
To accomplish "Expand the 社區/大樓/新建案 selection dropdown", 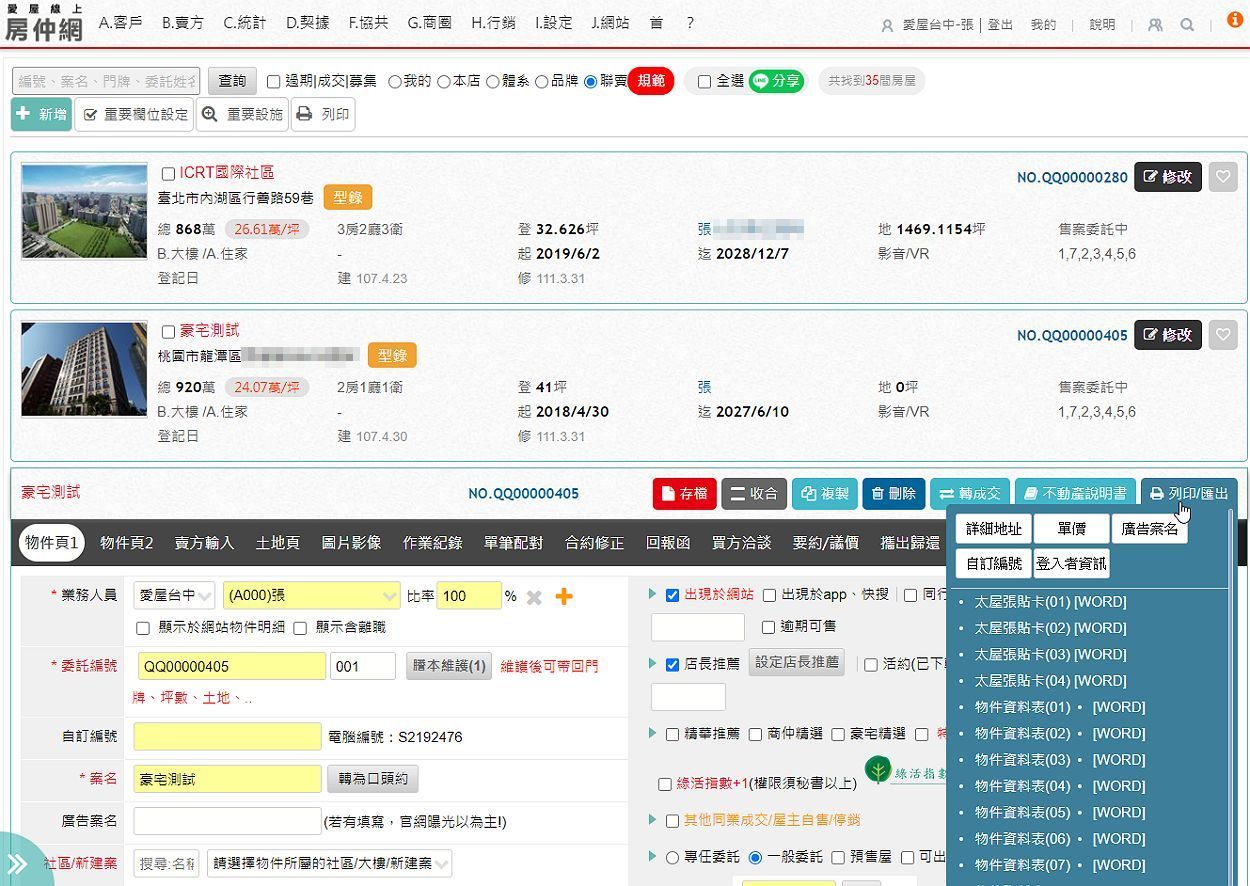I will click(x=329, y=863).
